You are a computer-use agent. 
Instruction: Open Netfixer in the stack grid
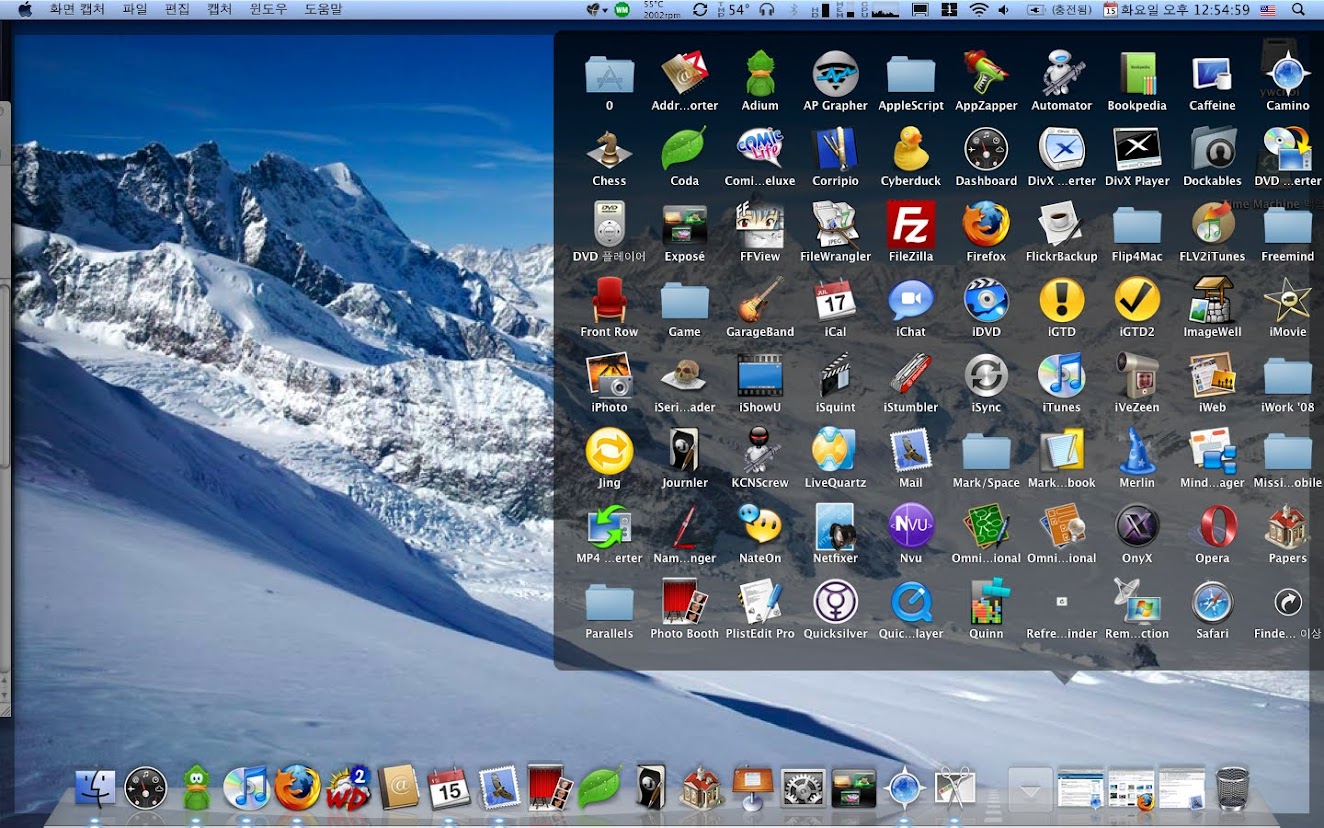[835, 528]
